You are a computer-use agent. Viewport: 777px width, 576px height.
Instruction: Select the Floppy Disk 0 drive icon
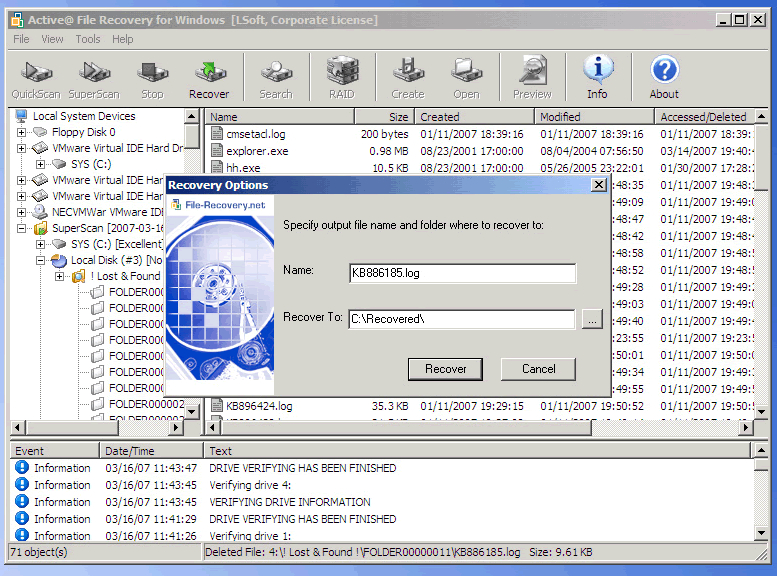(40, 132)
